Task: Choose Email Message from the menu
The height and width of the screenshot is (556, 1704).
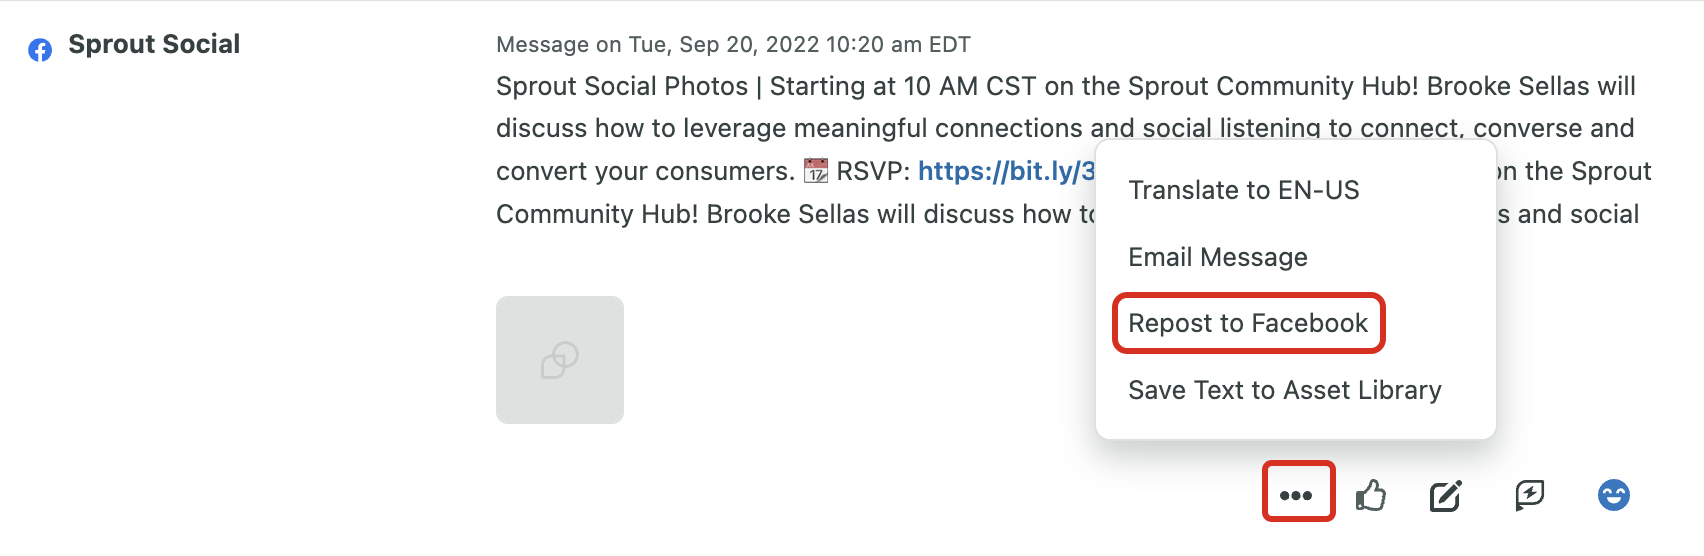Action: tap(1218, 257)
